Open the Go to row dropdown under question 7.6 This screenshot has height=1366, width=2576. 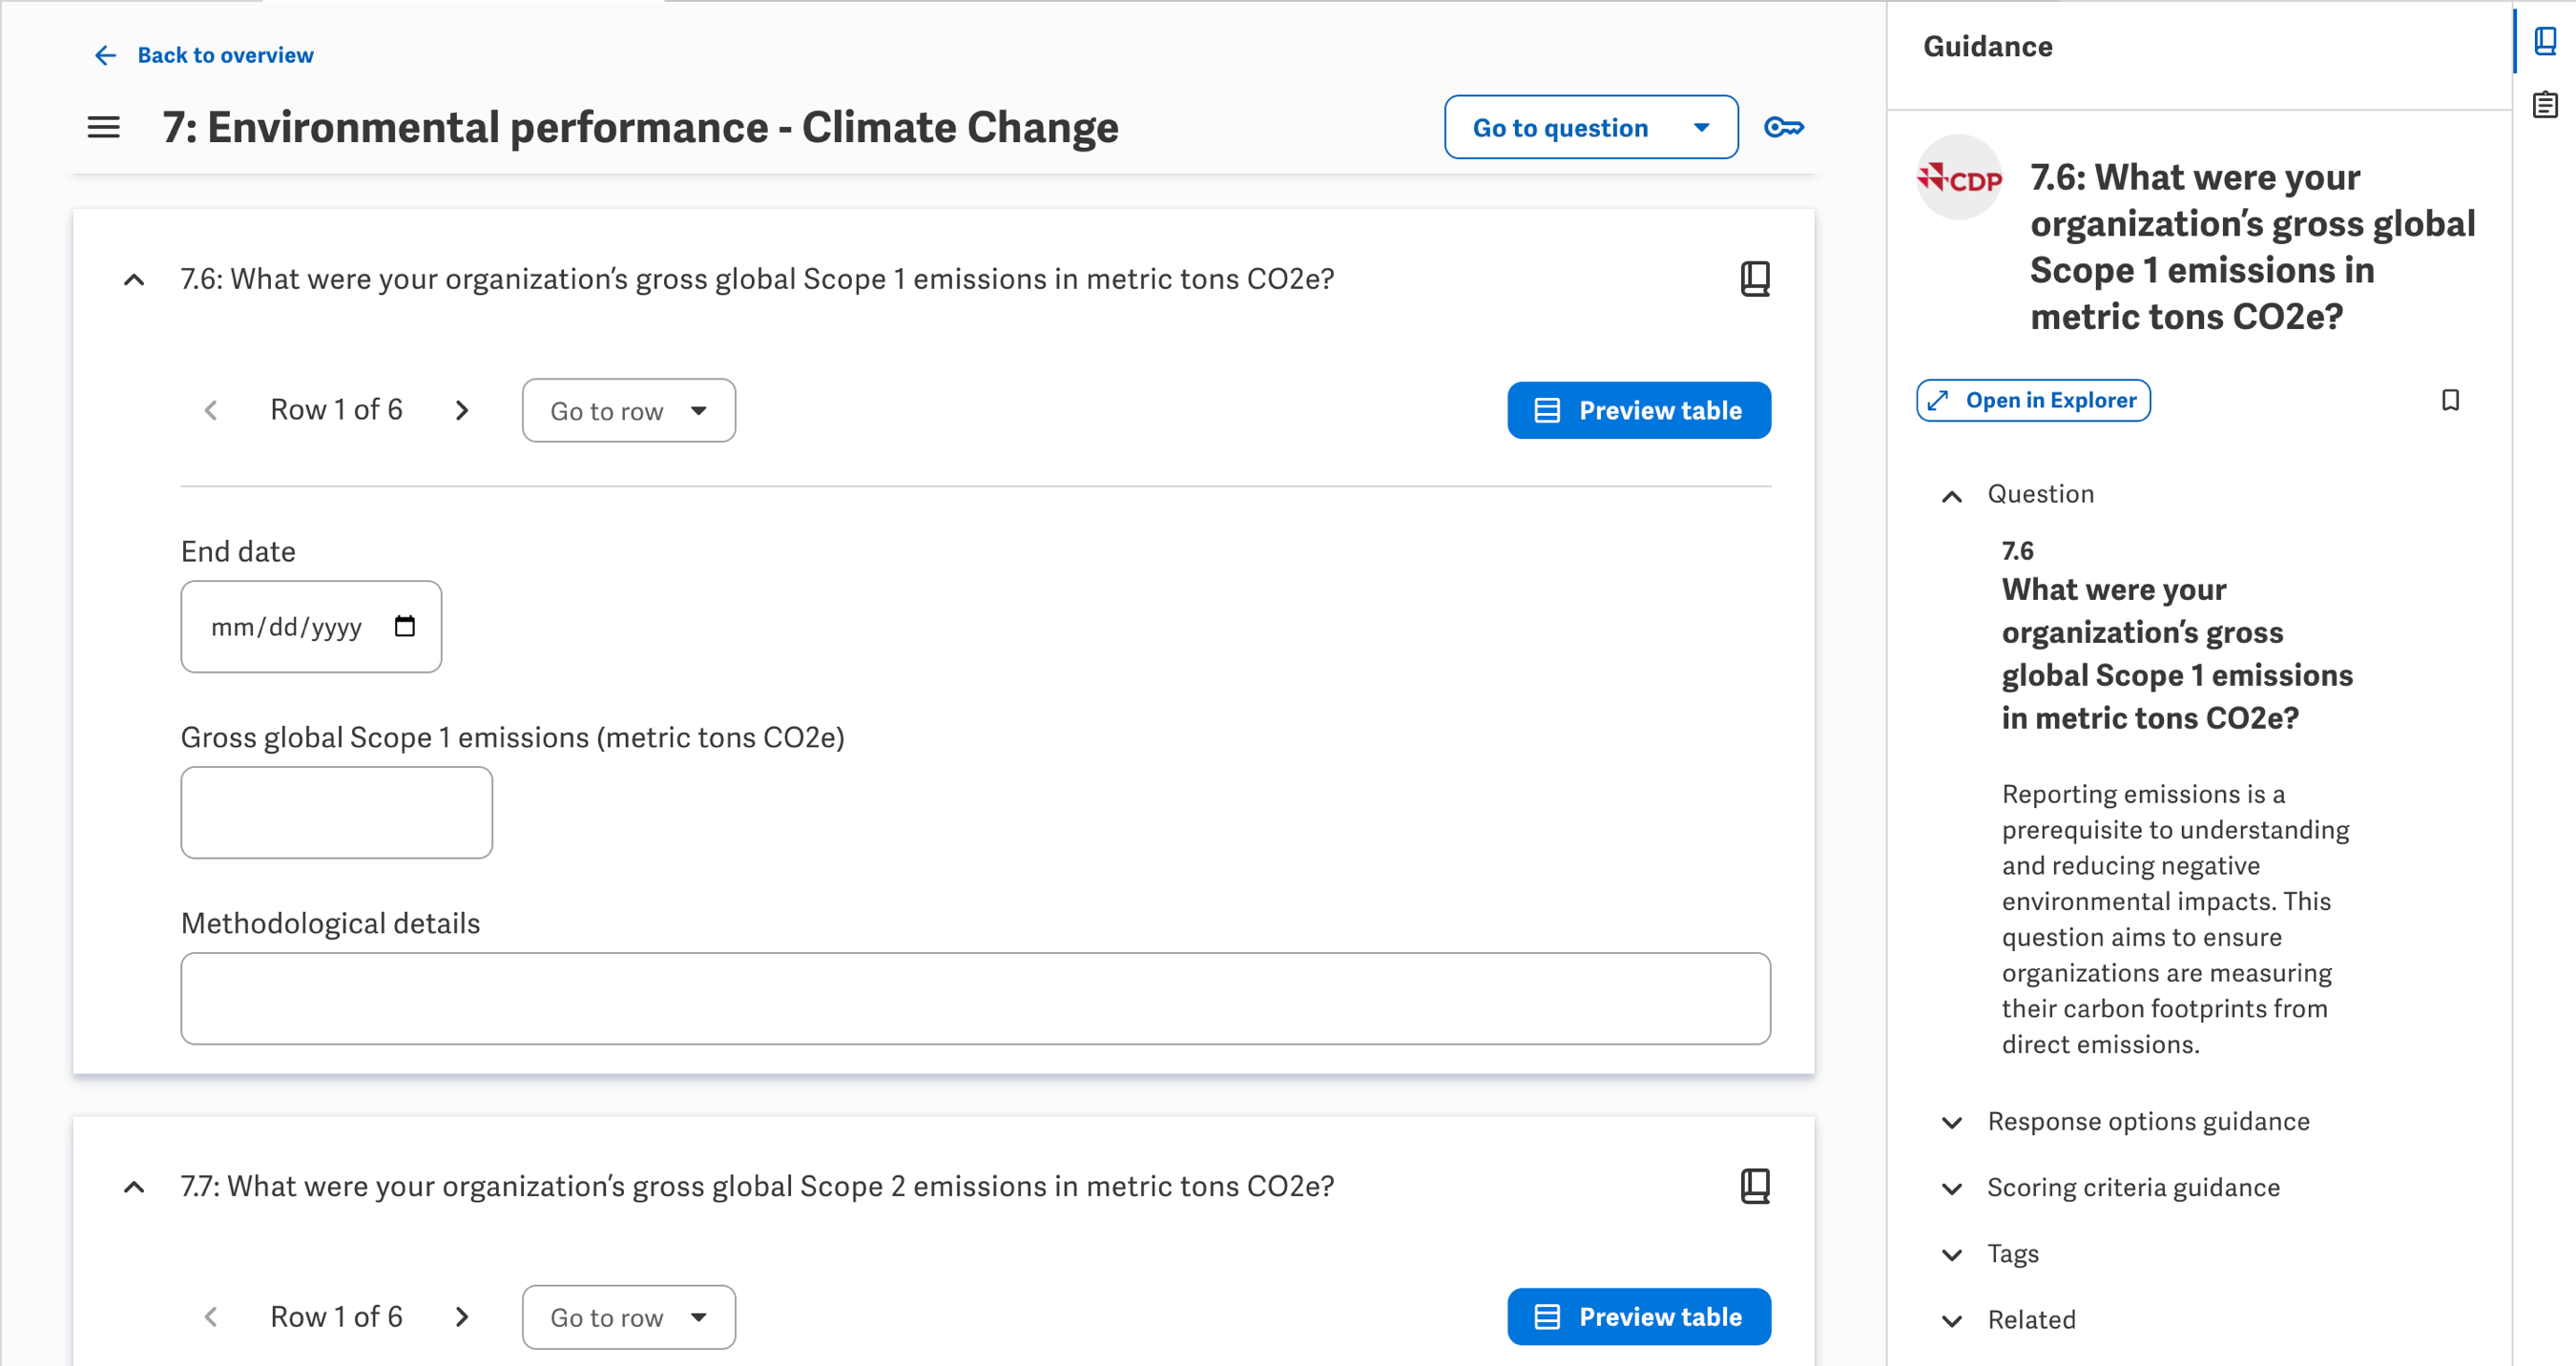[x=628, y=410]
